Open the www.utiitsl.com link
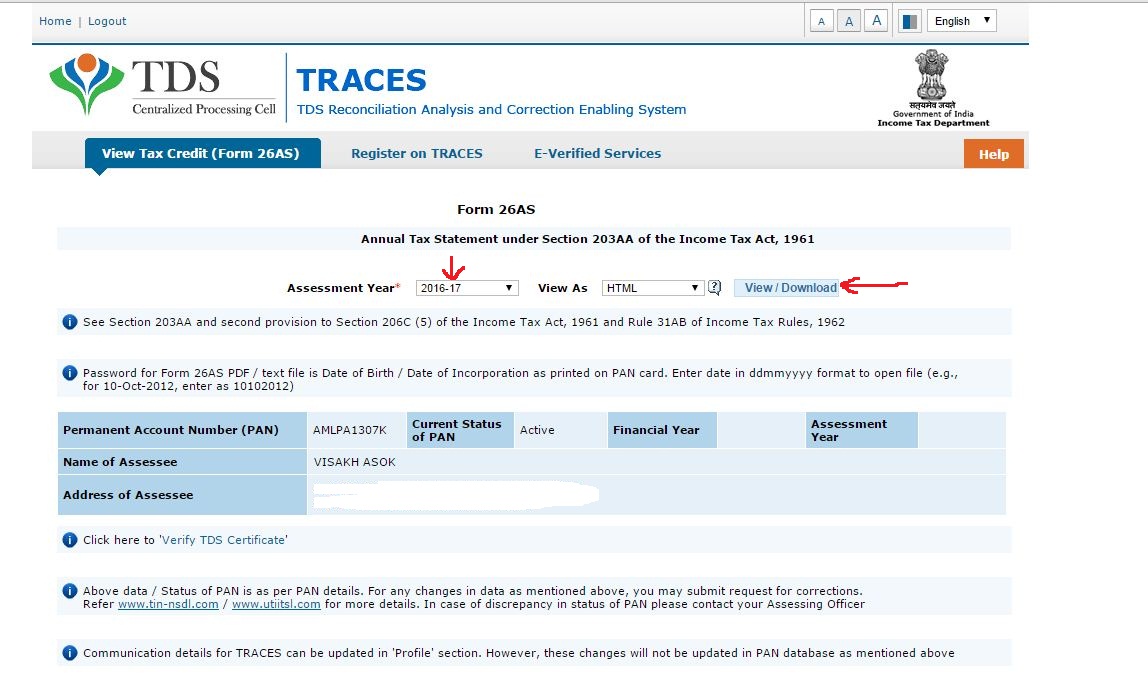This screenshot has width=1148, height=687. tap(276, 604)
